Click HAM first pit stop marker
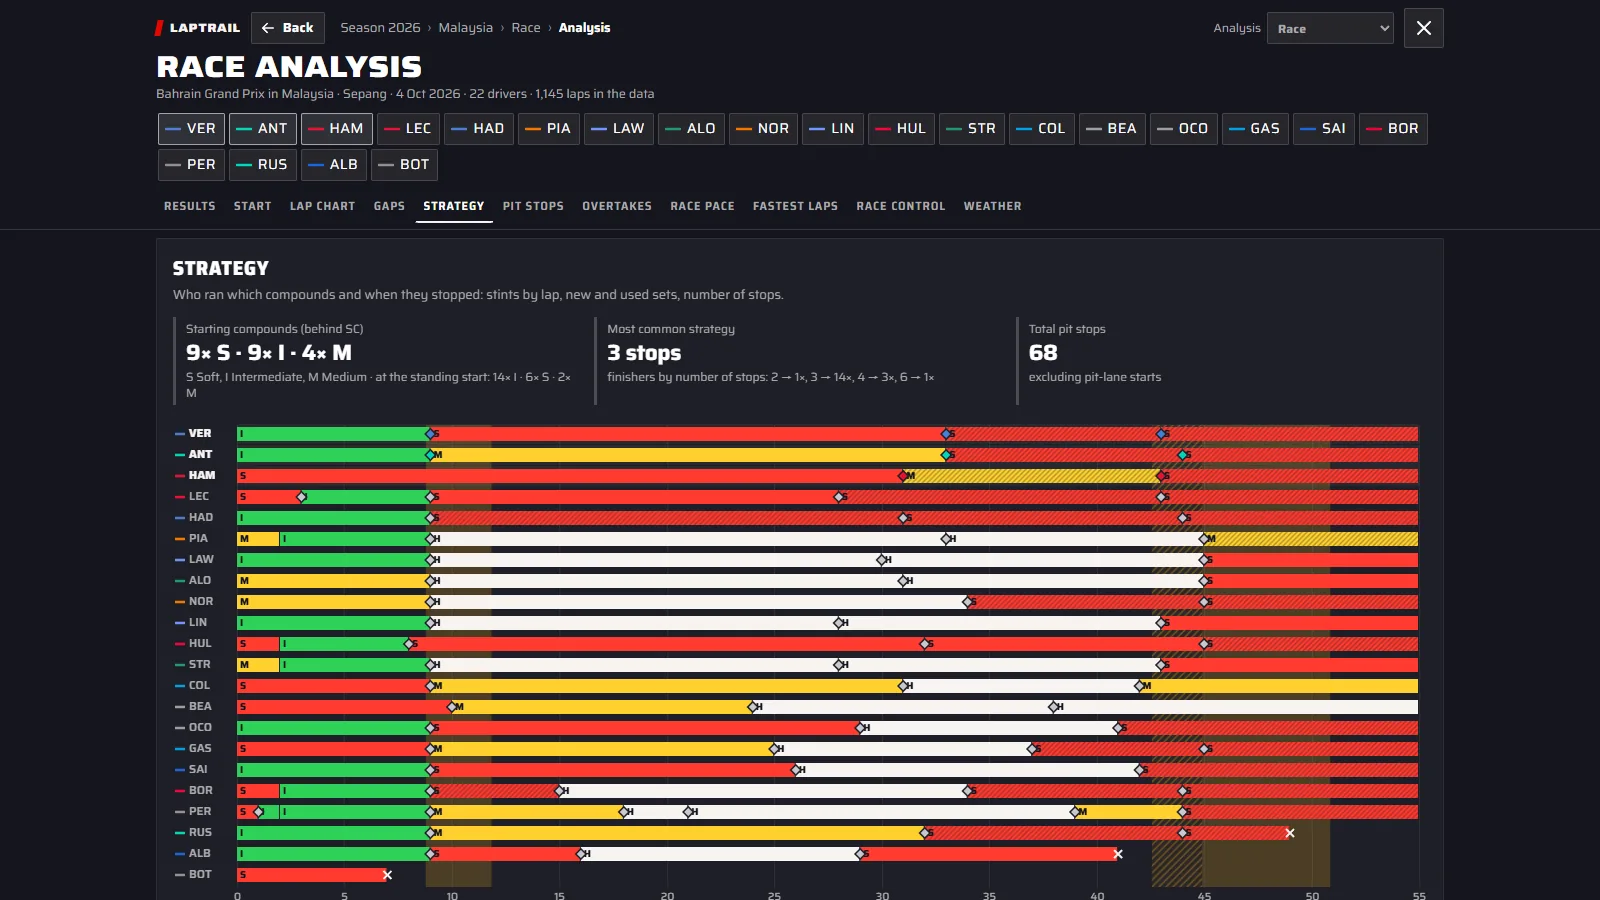 904,476
